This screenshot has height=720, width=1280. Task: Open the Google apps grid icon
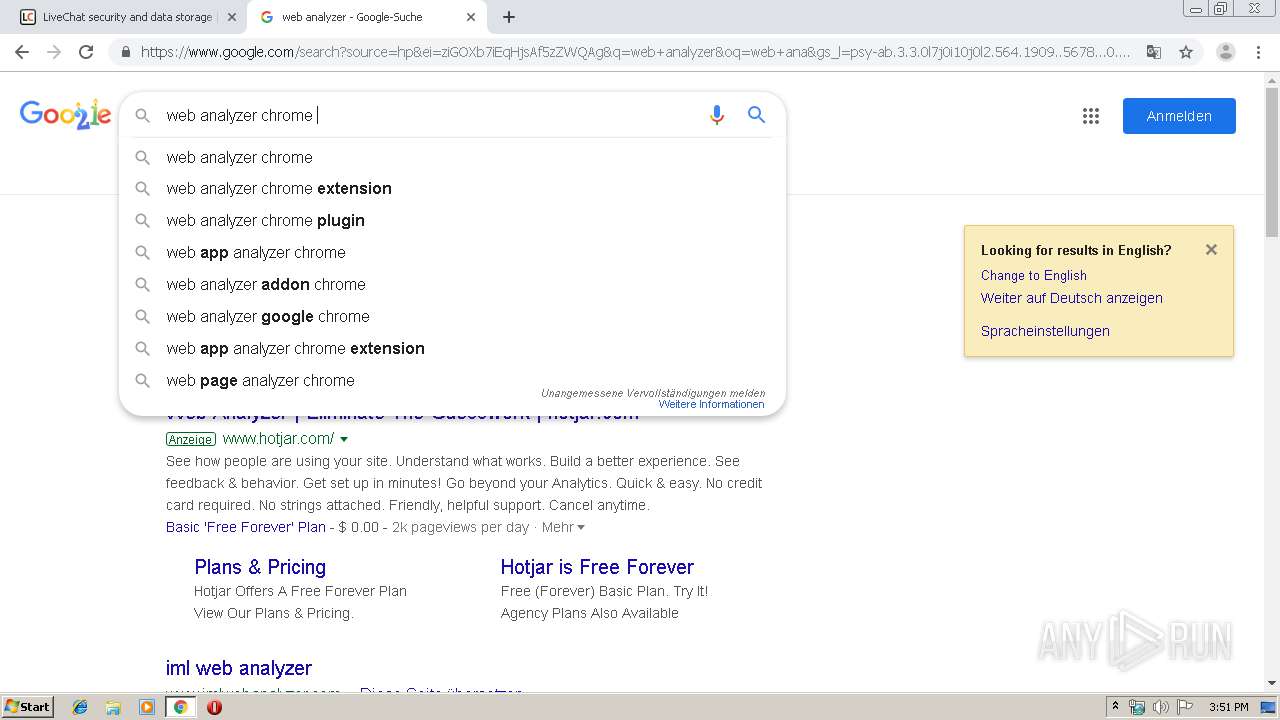tap(1091, 116)
